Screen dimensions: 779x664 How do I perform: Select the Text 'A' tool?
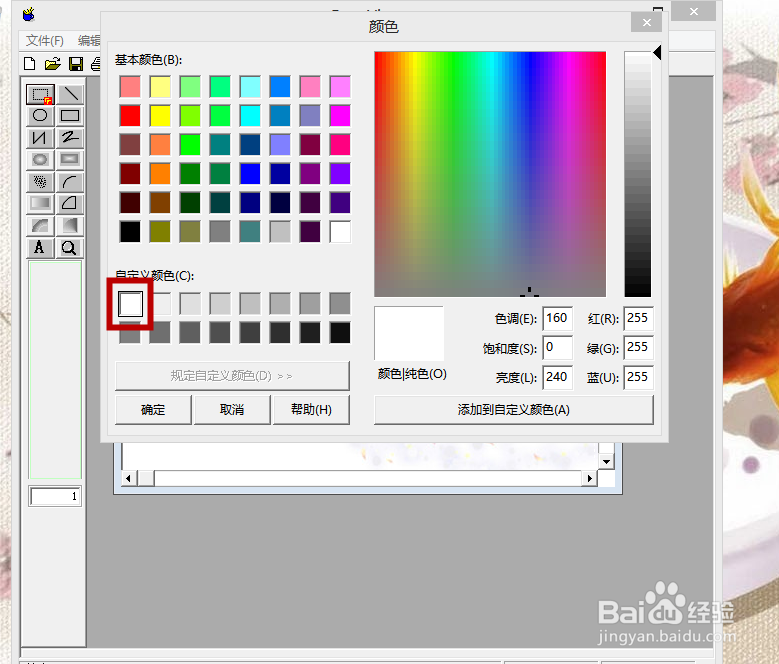[x=40, y=247]
